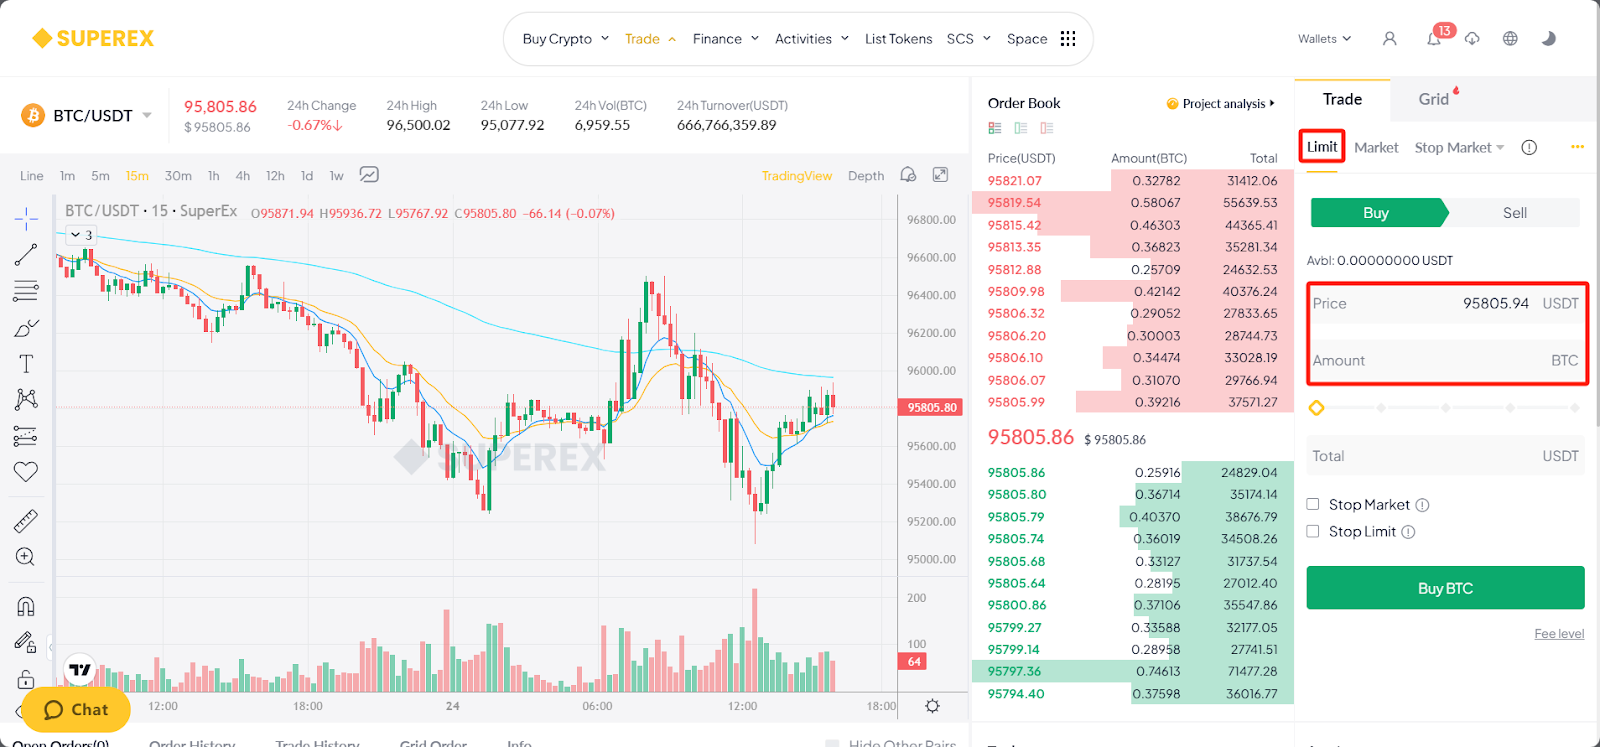Click the SuperEx logo

click(93, 38)
